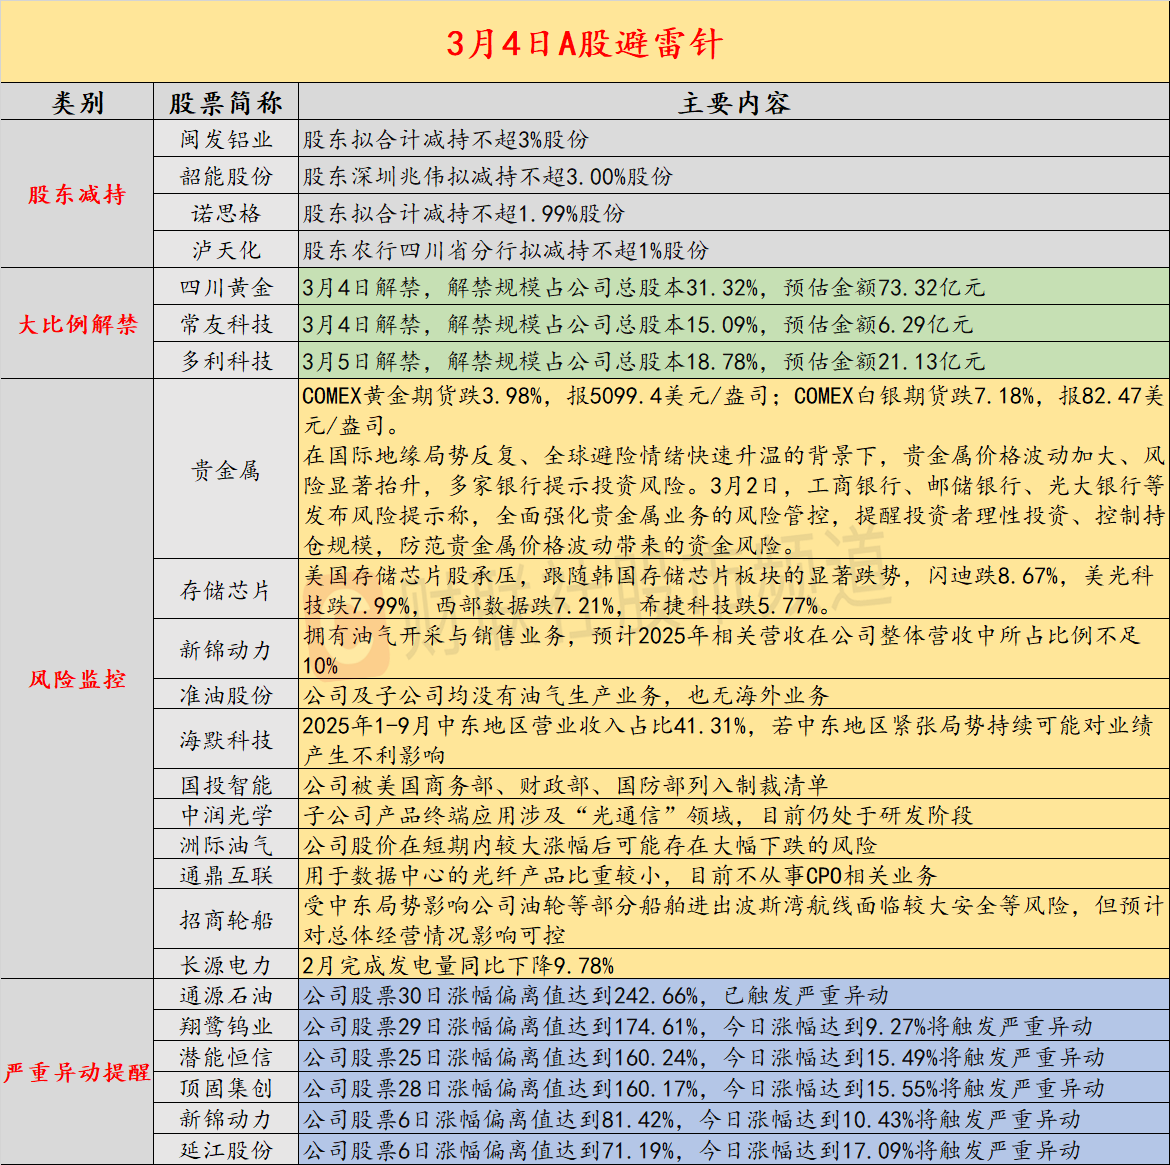Select stock name 洲际油气
The width and height of the screenshot is (1170, 1165).
click(x=226, y=845)
